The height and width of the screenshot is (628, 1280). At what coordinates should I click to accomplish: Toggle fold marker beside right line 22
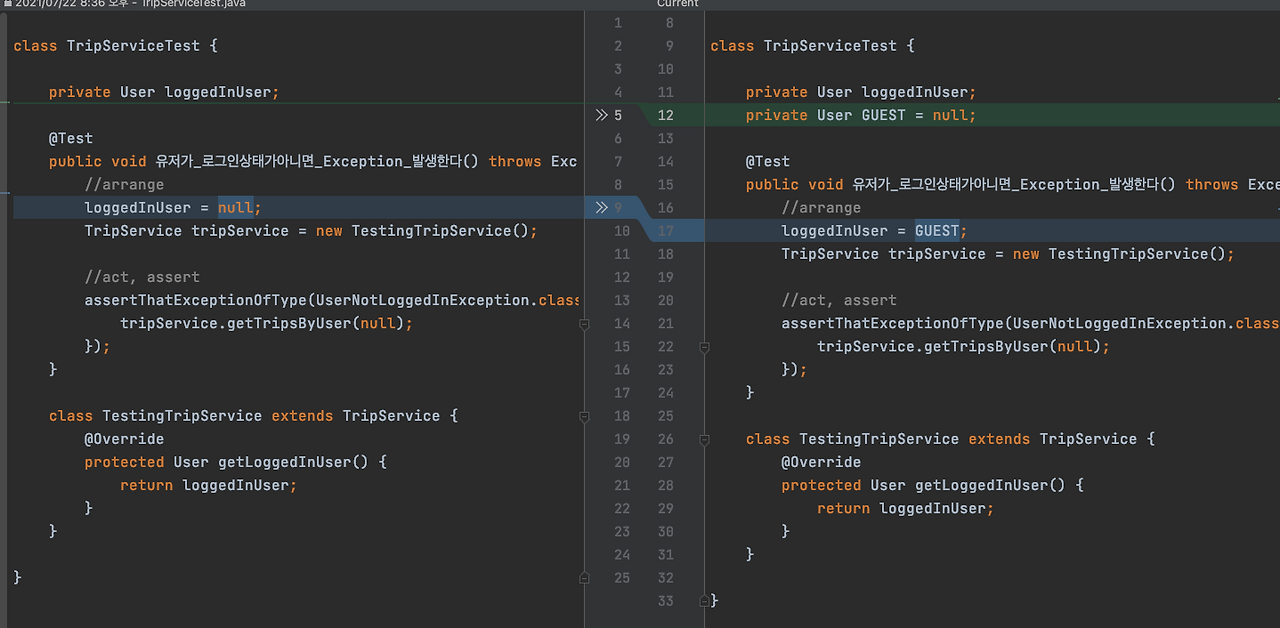(704, 347)
